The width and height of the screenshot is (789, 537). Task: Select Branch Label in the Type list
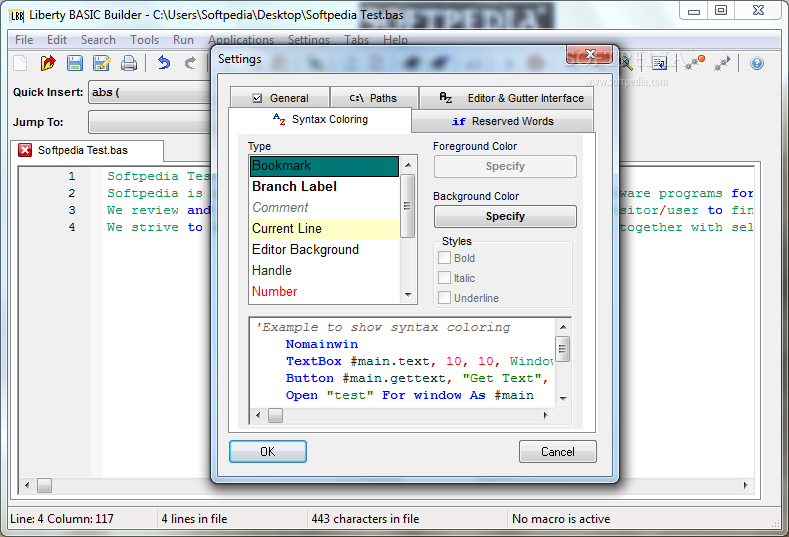tap(324, 187)
